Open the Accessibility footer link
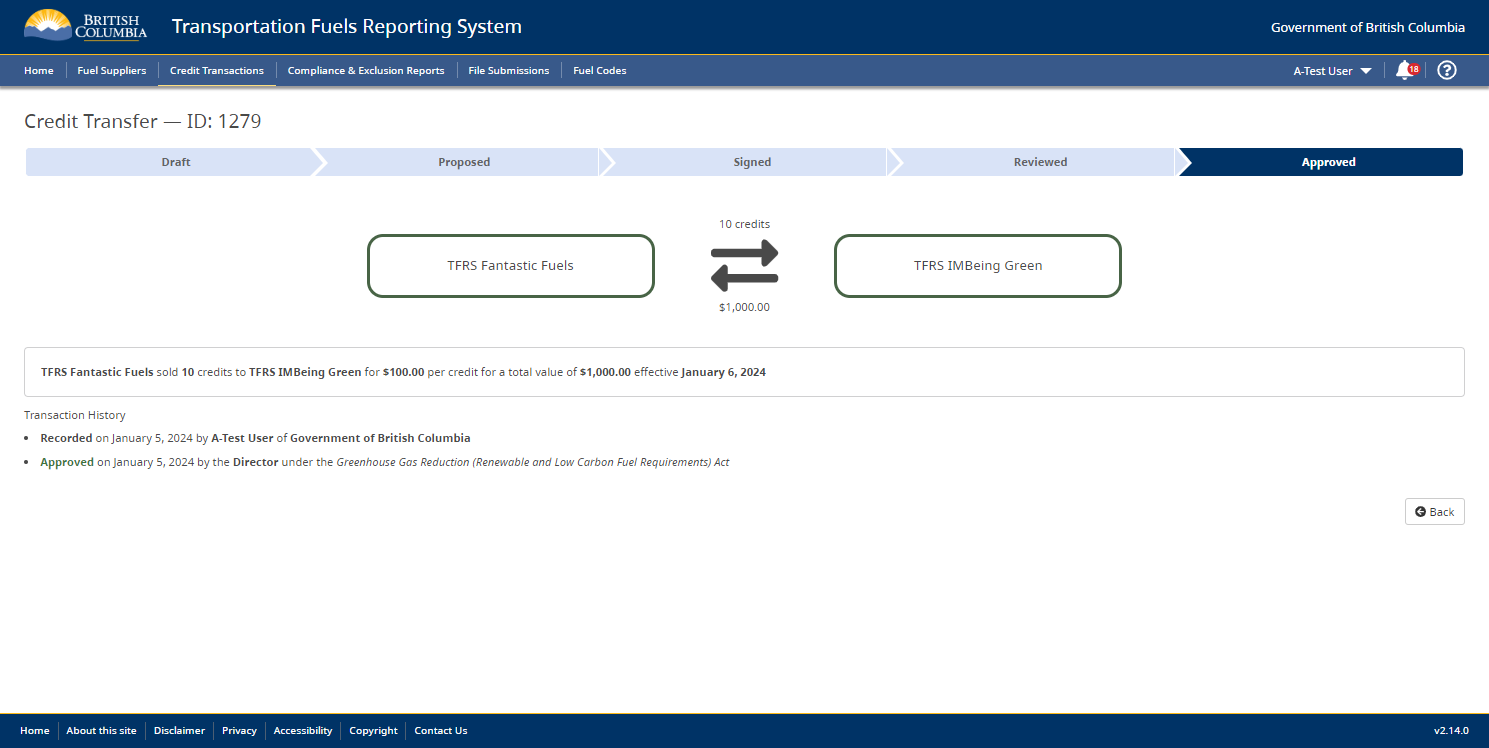Image resolution: width=1489 pixels, height=748 pixels. point(303,731)
